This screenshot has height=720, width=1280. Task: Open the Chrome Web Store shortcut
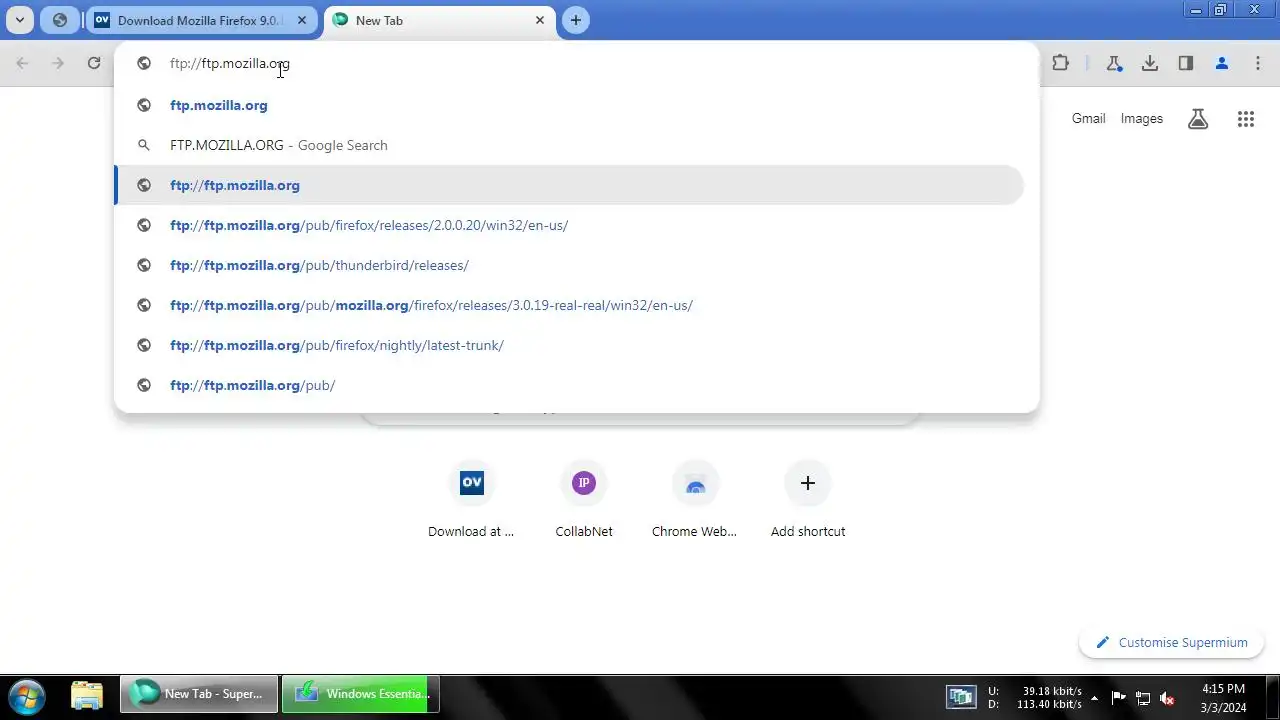click(695, 500)
